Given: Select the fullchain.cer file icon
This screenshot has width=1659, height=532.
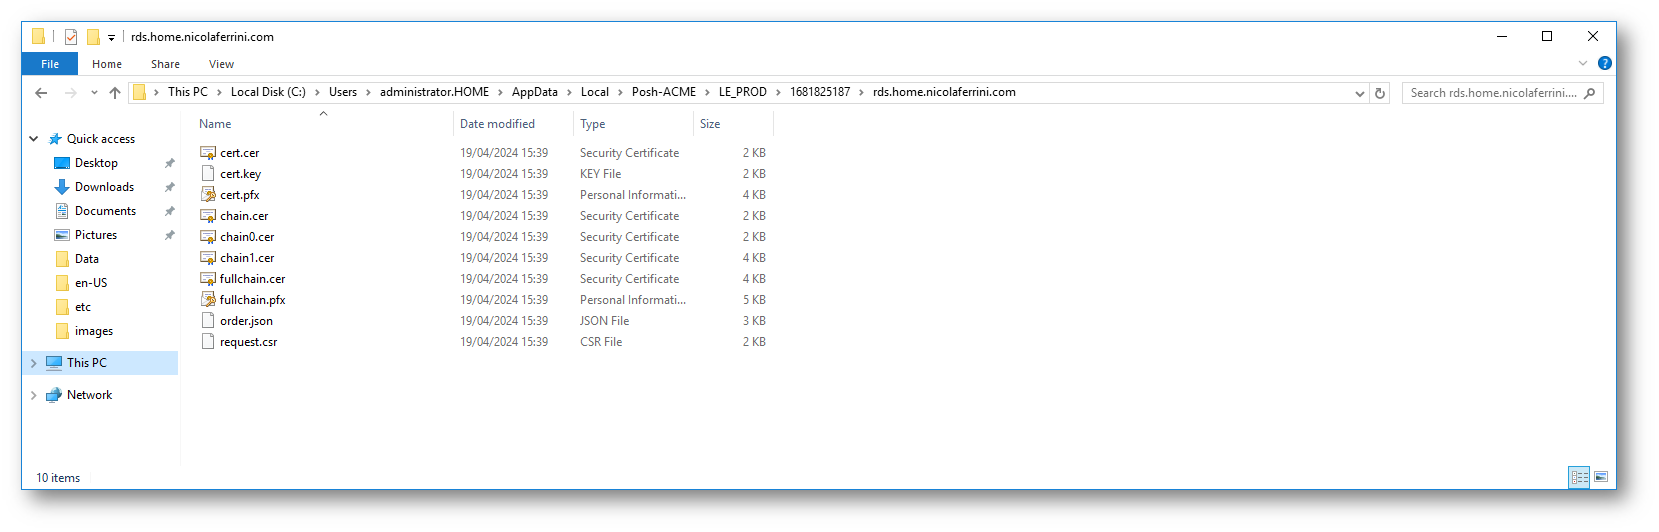Looking at the screenshot, I should [x=208, y=279].
